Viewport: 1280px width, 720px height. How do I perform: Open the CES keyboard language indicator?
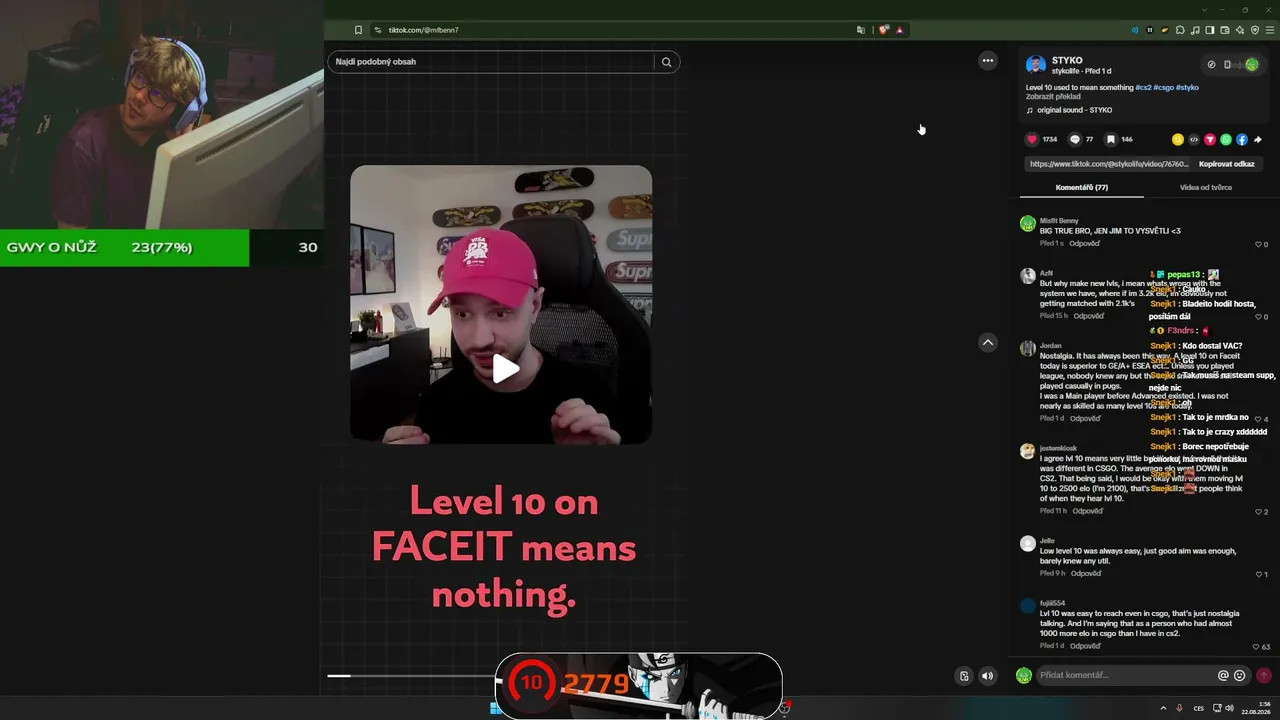pos(1199,708)
